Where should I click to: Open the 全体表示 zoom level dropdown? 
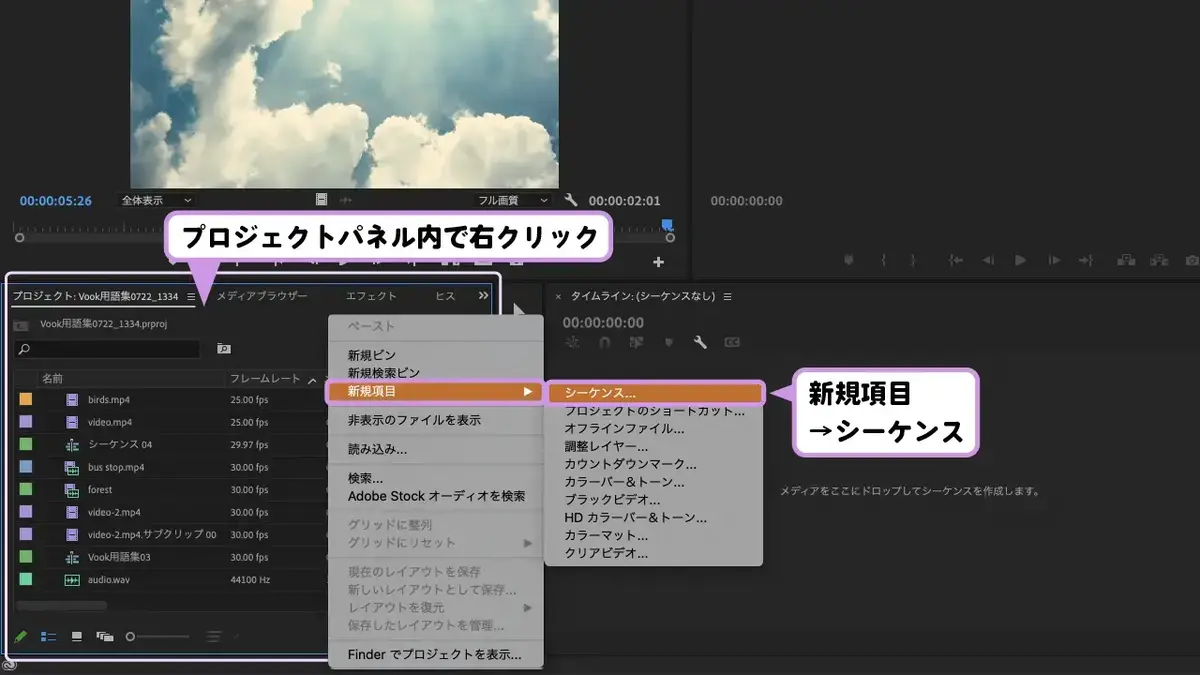pyautogui.click(x=156, y=200)
